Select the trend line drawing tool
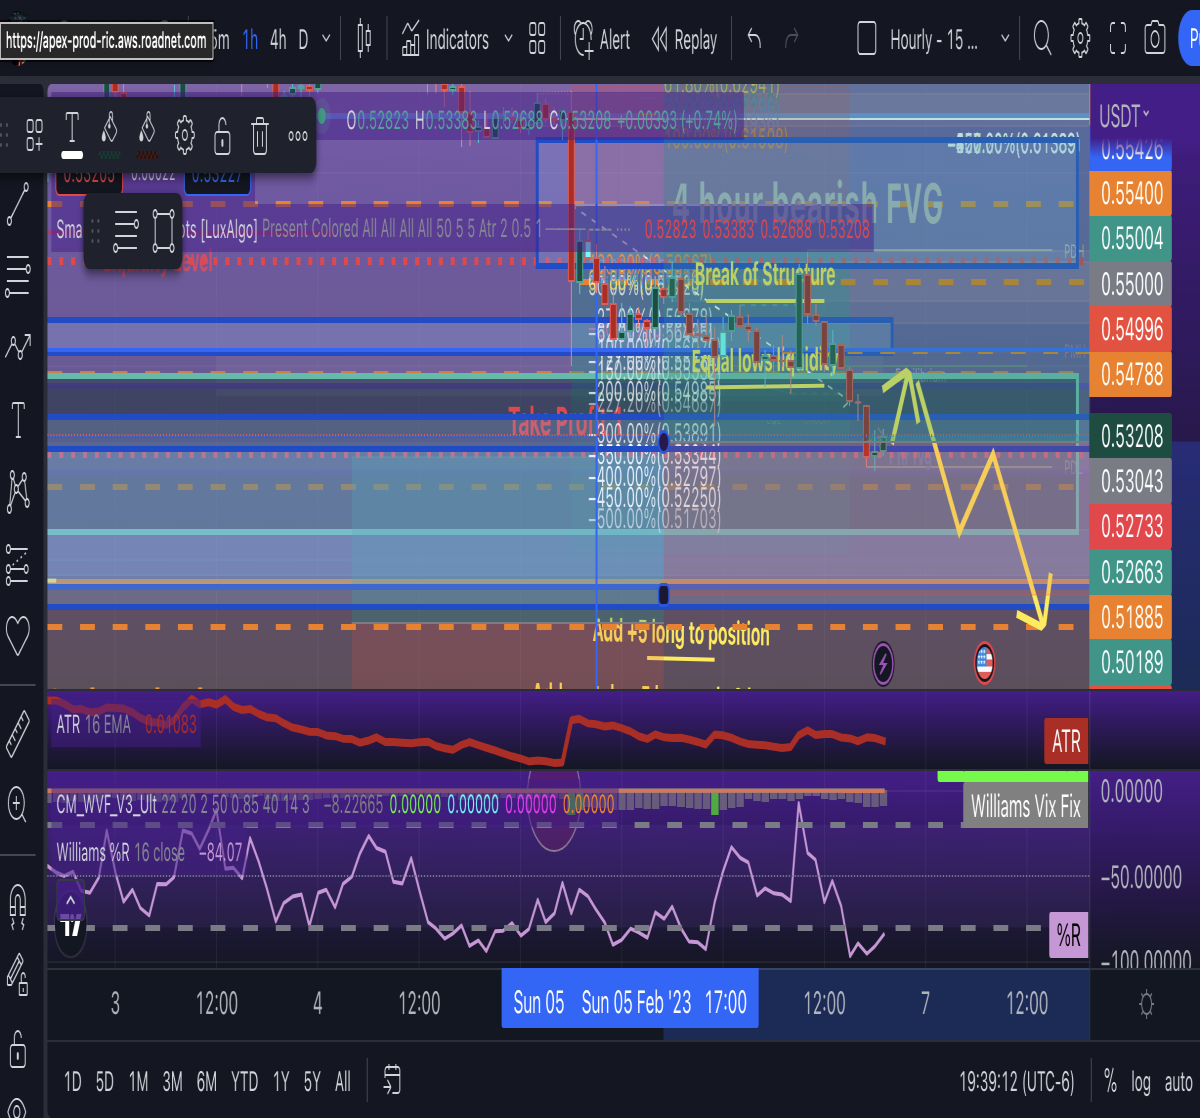Viewport: 1200px width, 1118px height. [x=18, y=204]
